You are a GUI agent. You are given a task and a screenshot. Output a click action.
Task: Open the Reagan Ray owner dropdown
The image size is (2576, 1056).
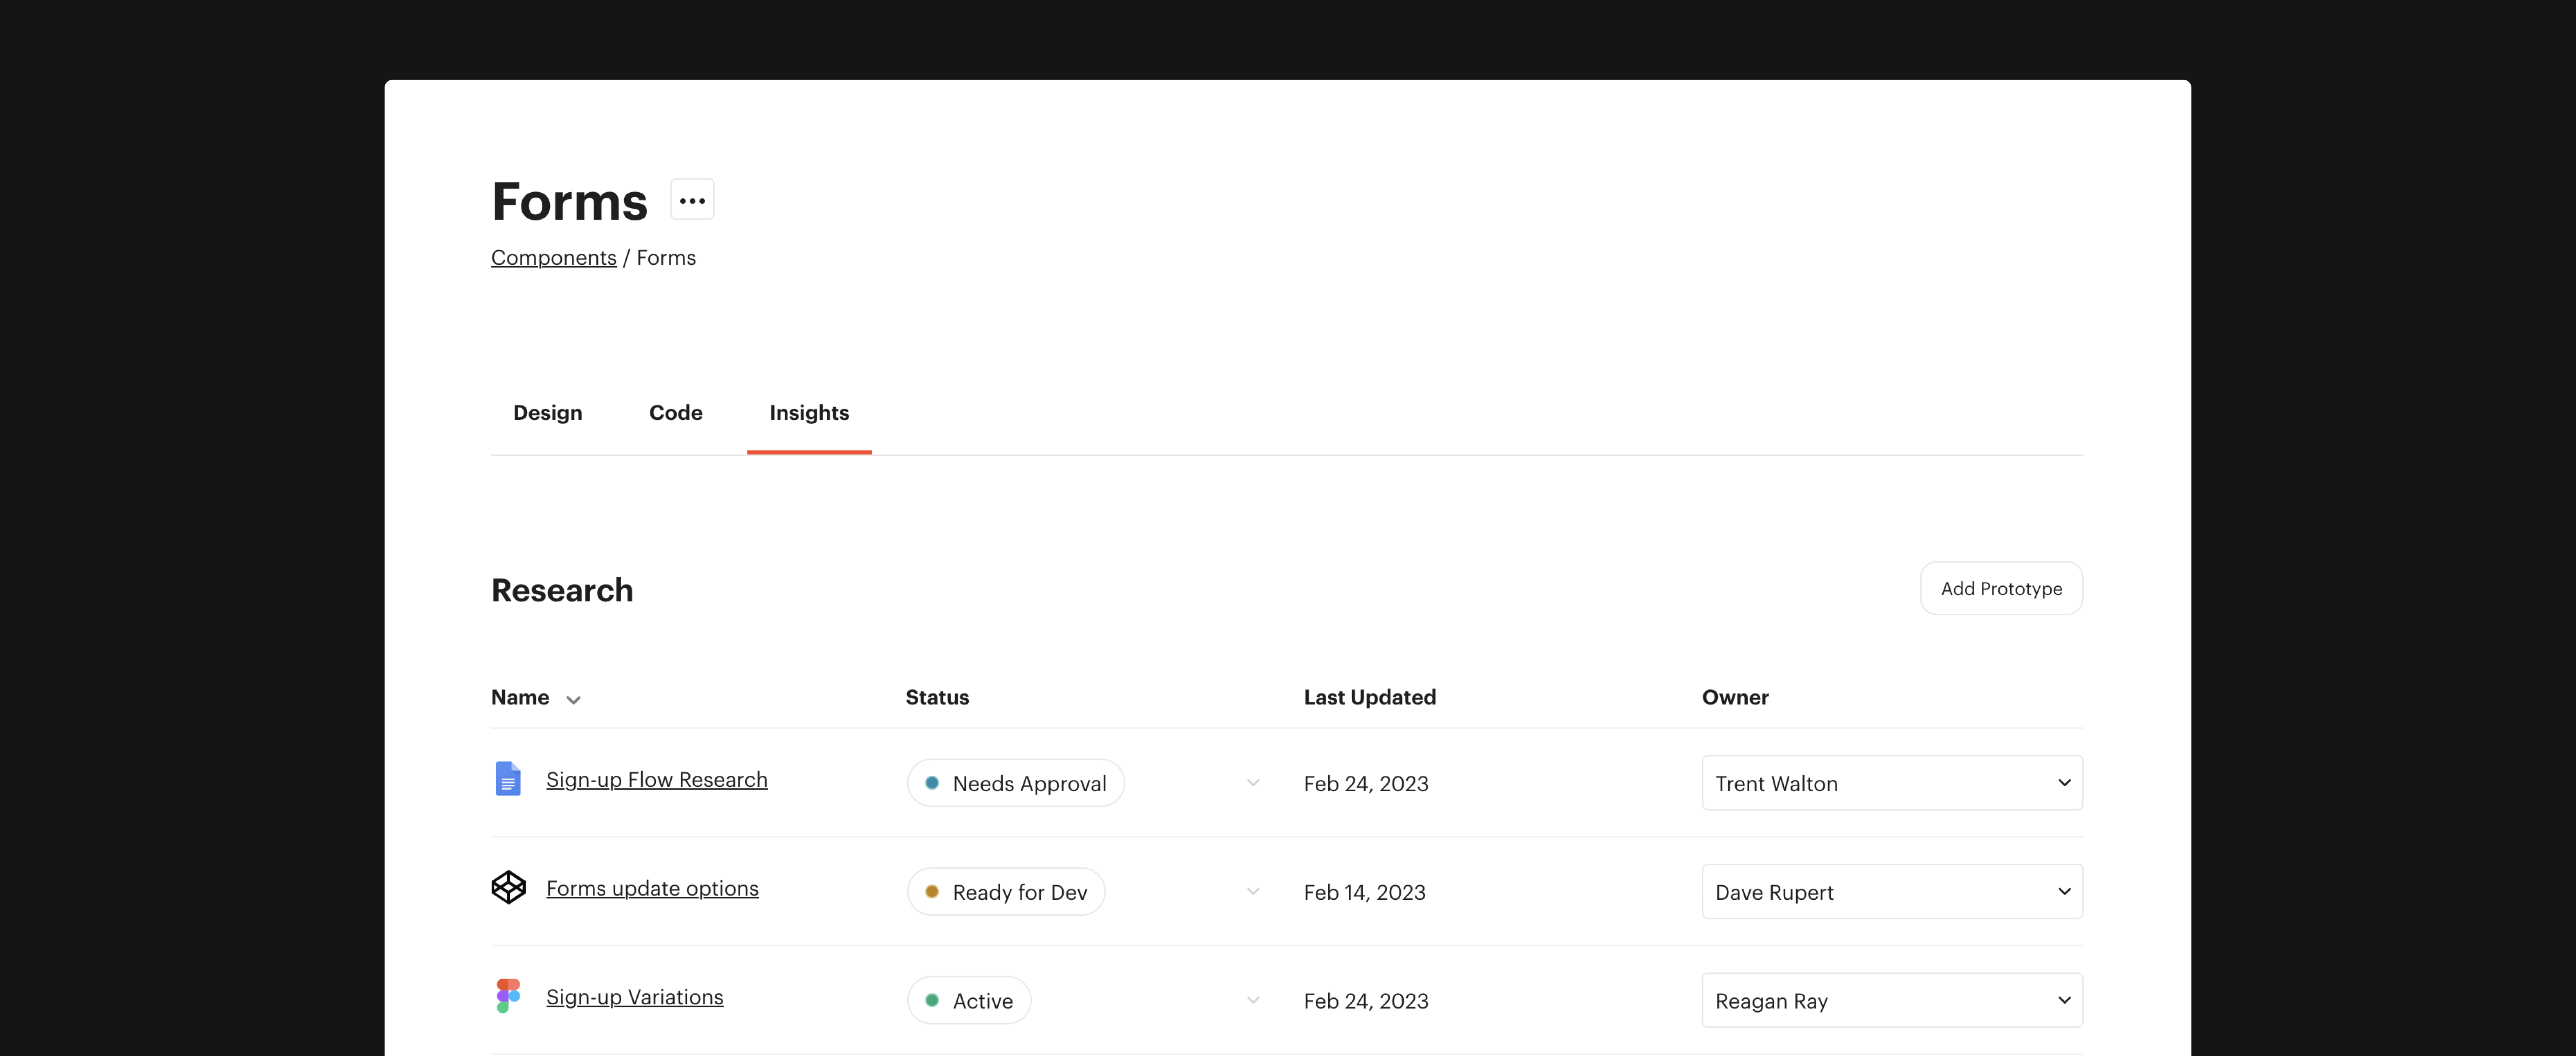[1892, 1000]
